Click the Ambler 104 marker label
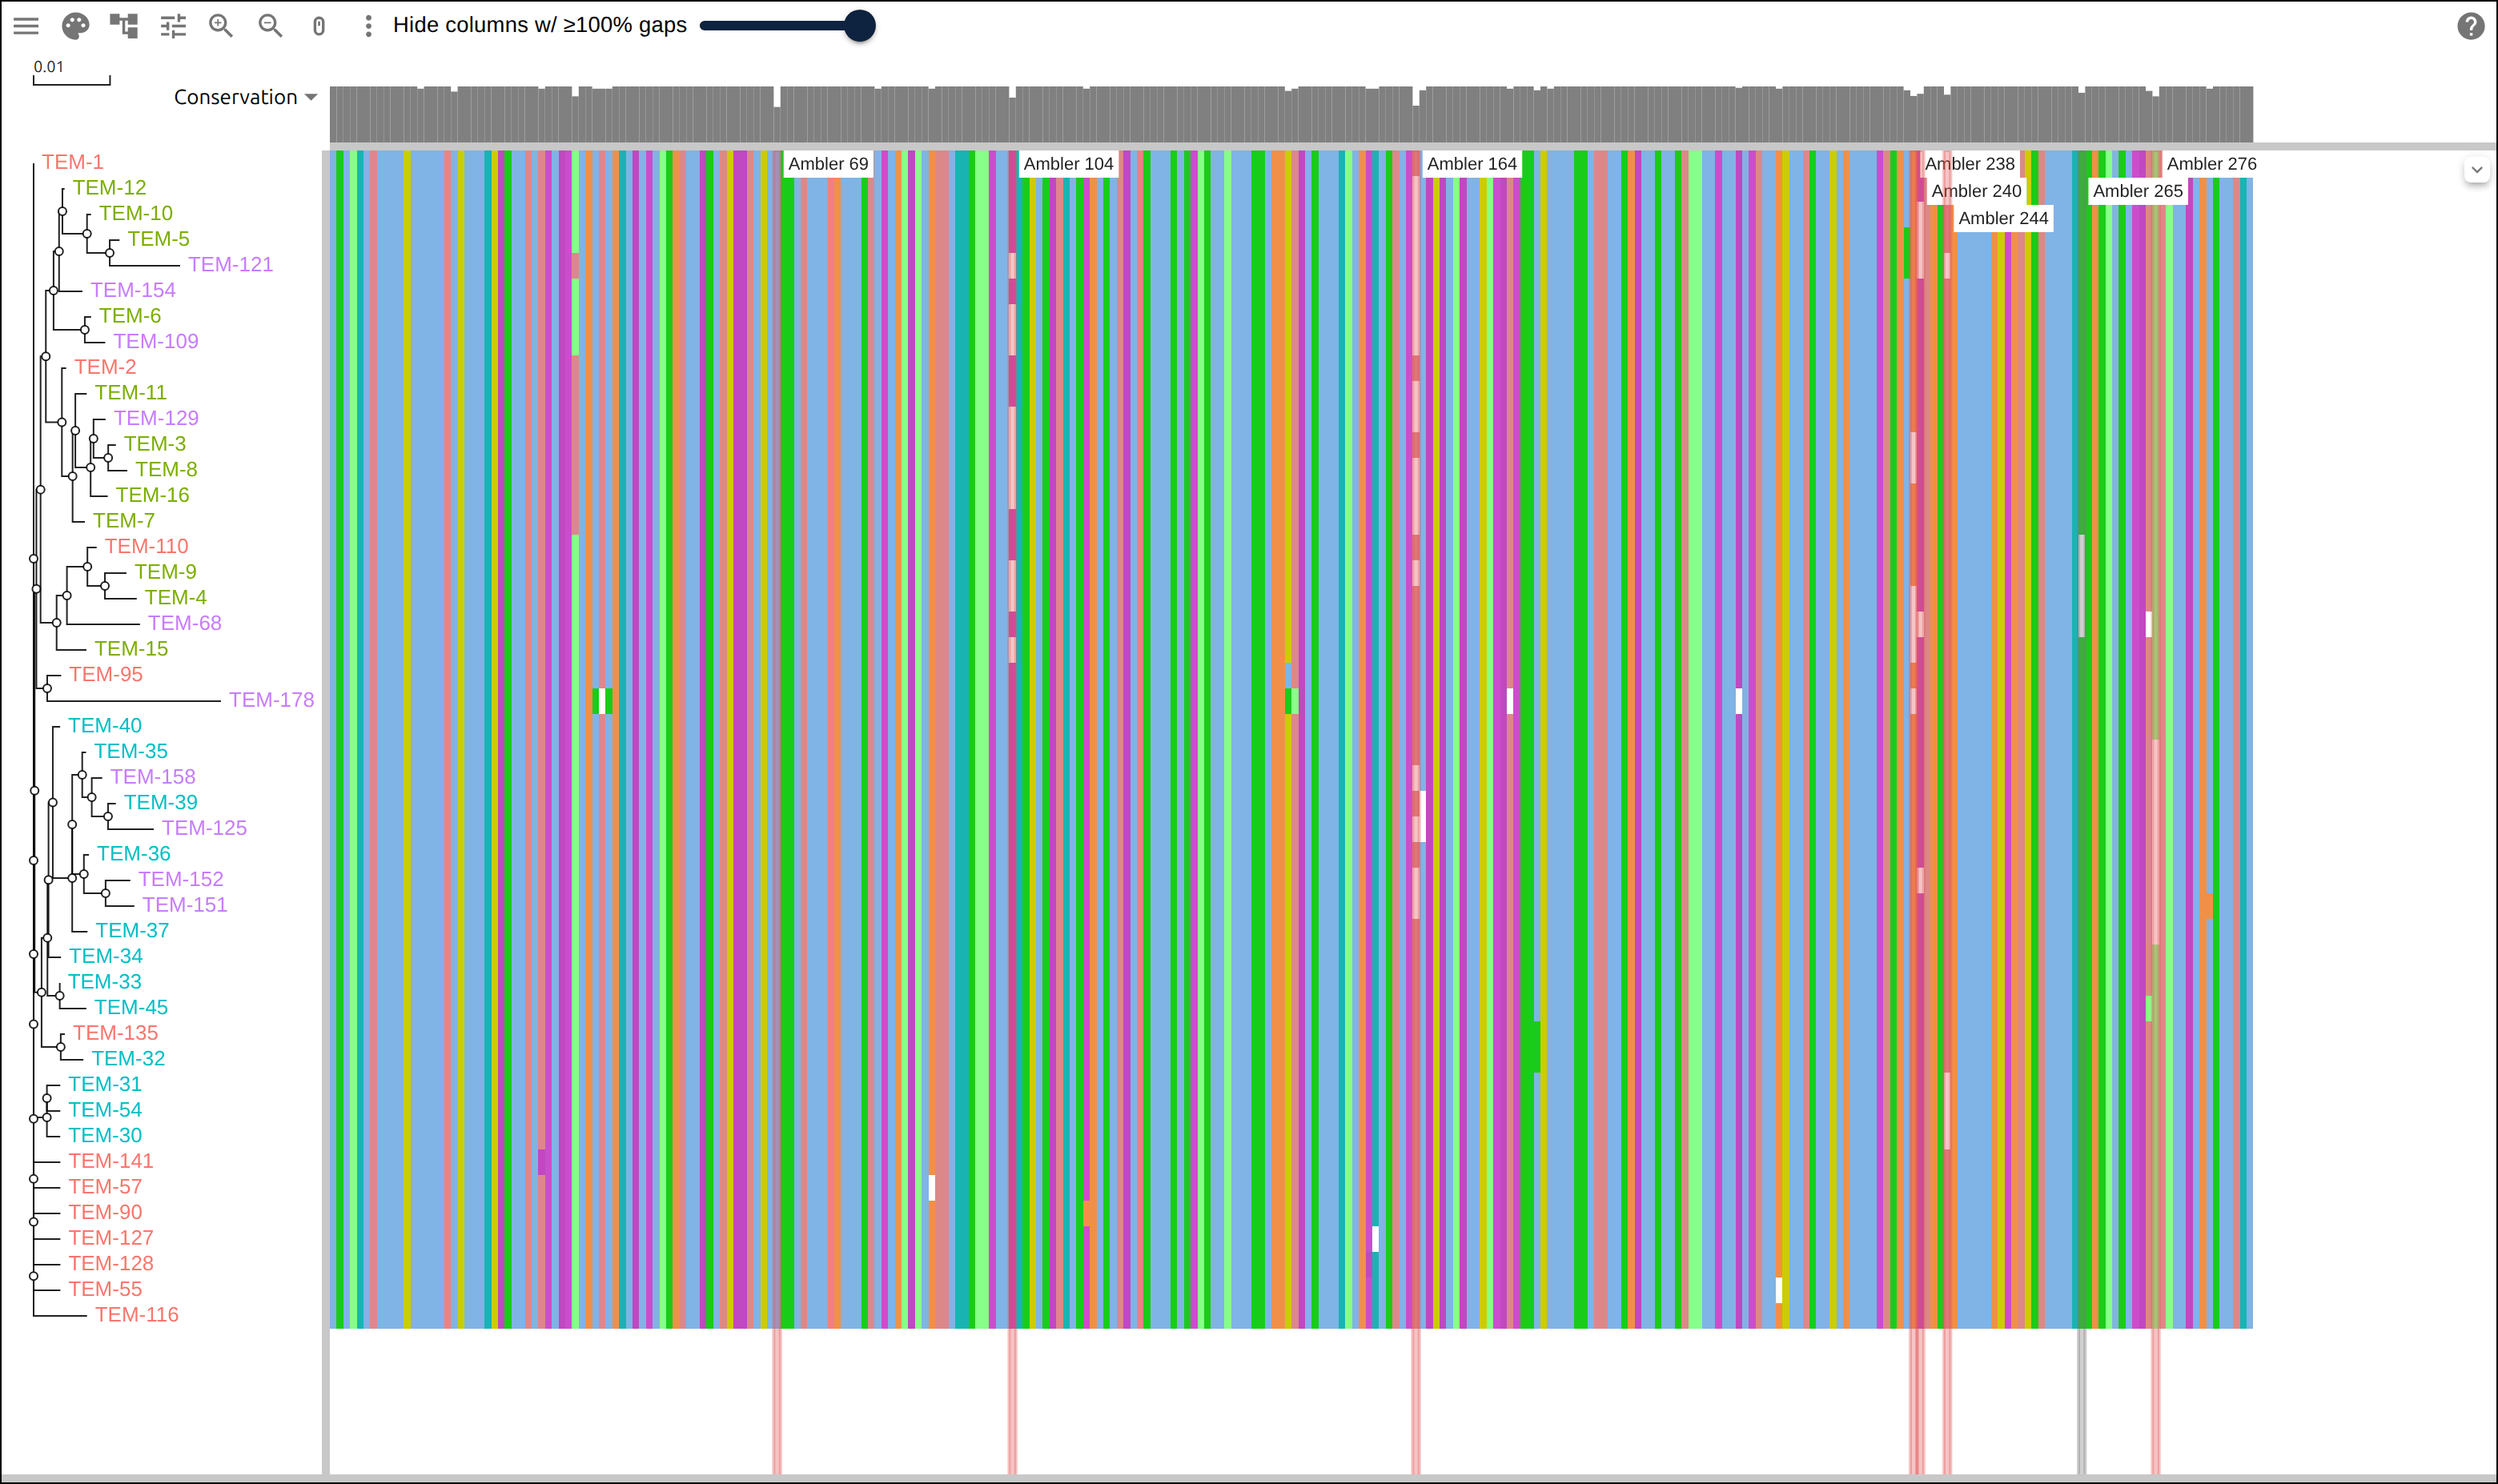 coord(1068,164)
